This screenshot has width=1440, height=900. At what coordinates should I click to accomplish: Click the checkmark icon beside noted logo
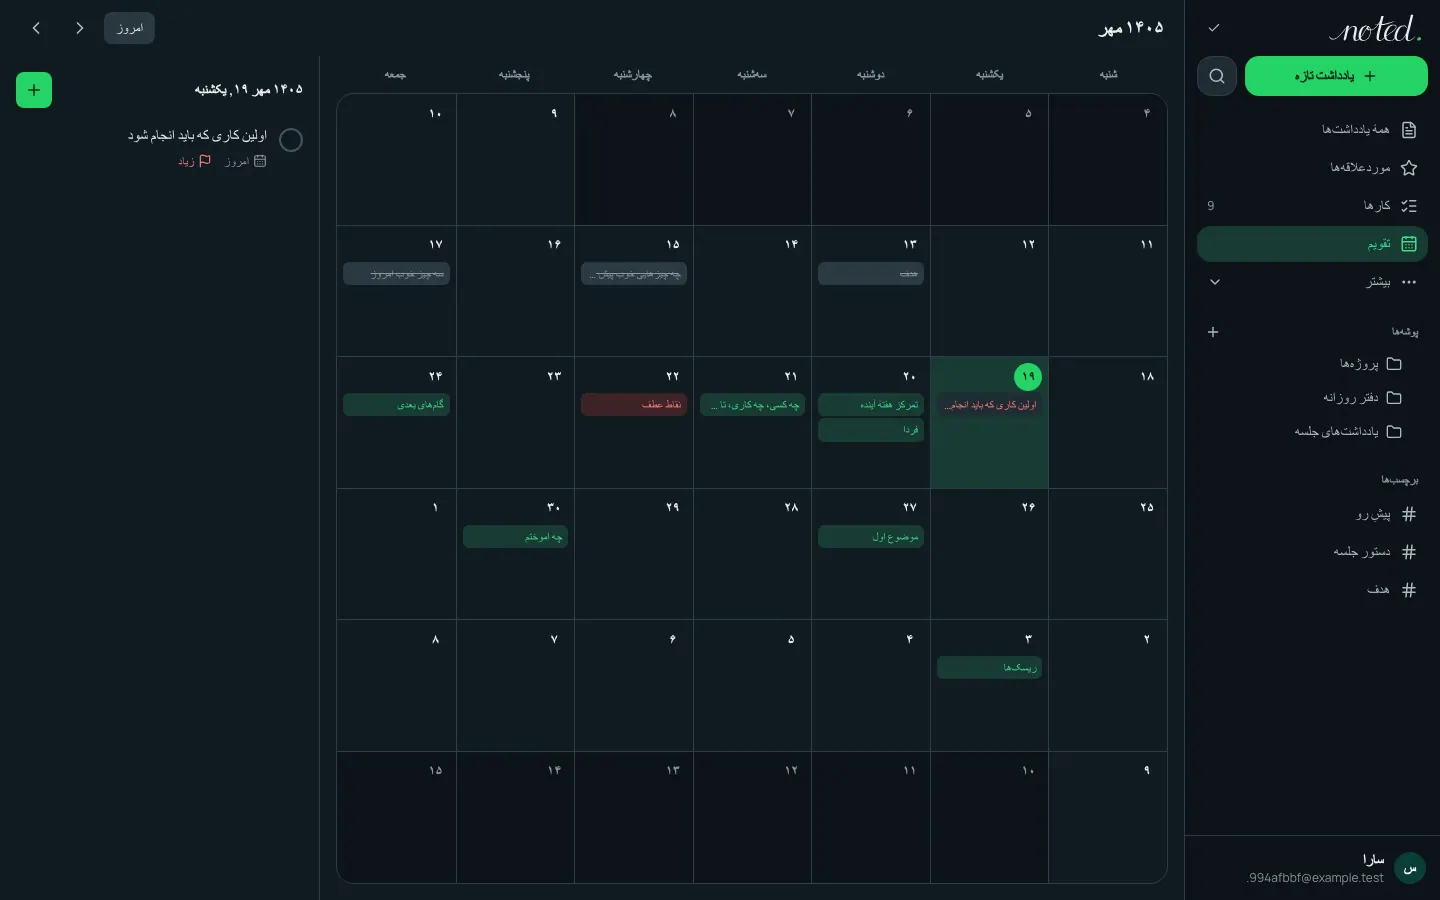[x=1214, y=28]
